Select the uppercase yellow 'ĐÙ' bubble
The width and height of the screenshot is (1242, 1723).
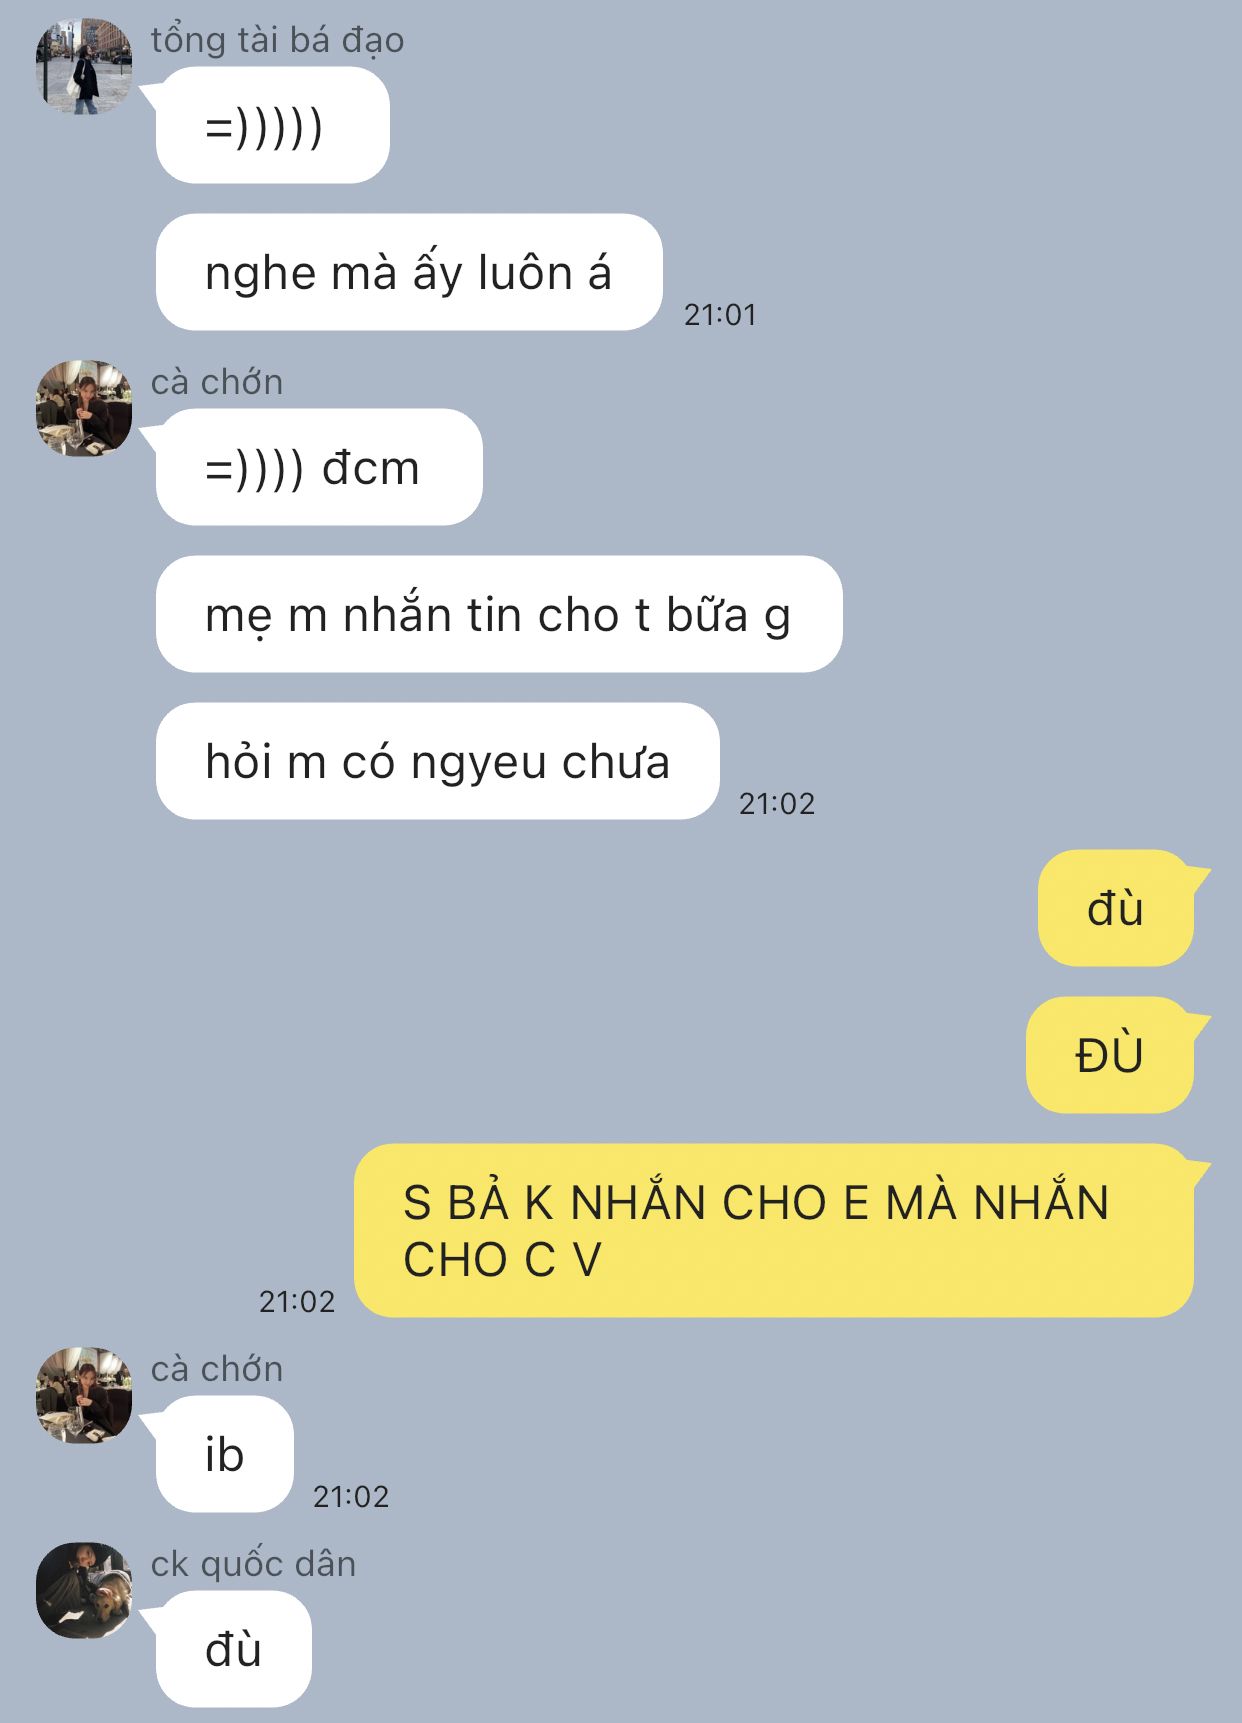[1110, 1055]
